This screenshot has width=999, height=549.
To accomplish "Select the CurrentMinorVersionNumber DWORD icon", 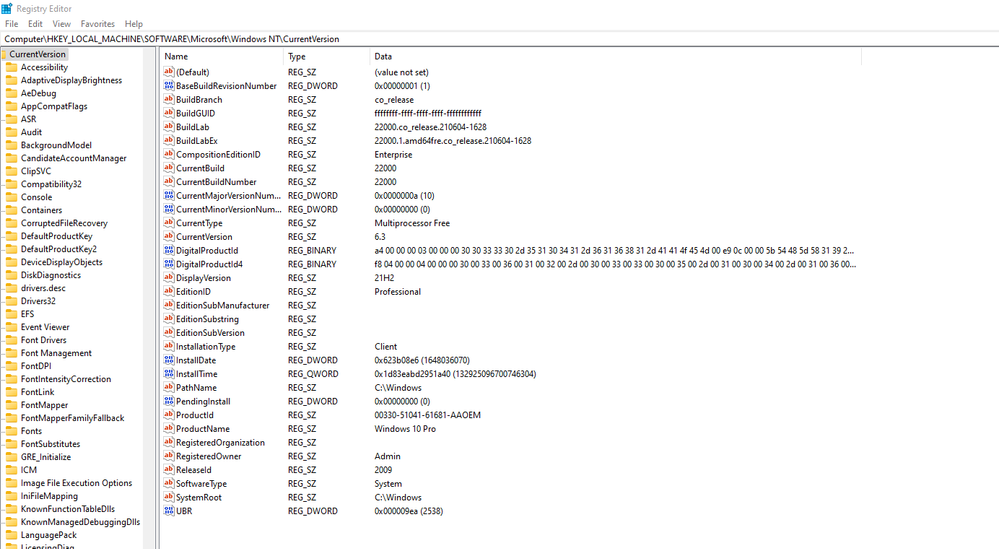I will point(169,209).
